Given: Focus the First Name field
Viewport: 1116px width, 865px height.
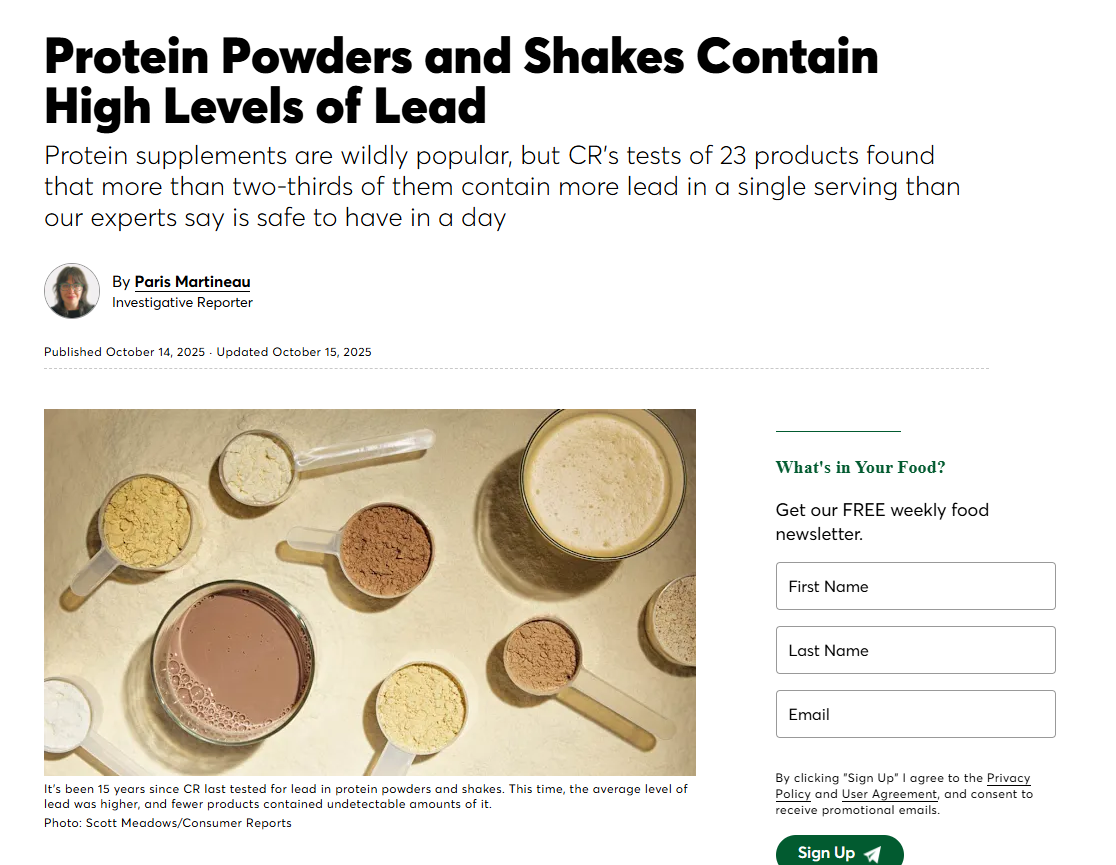Looking at the screenshot, I should [915, 586].
